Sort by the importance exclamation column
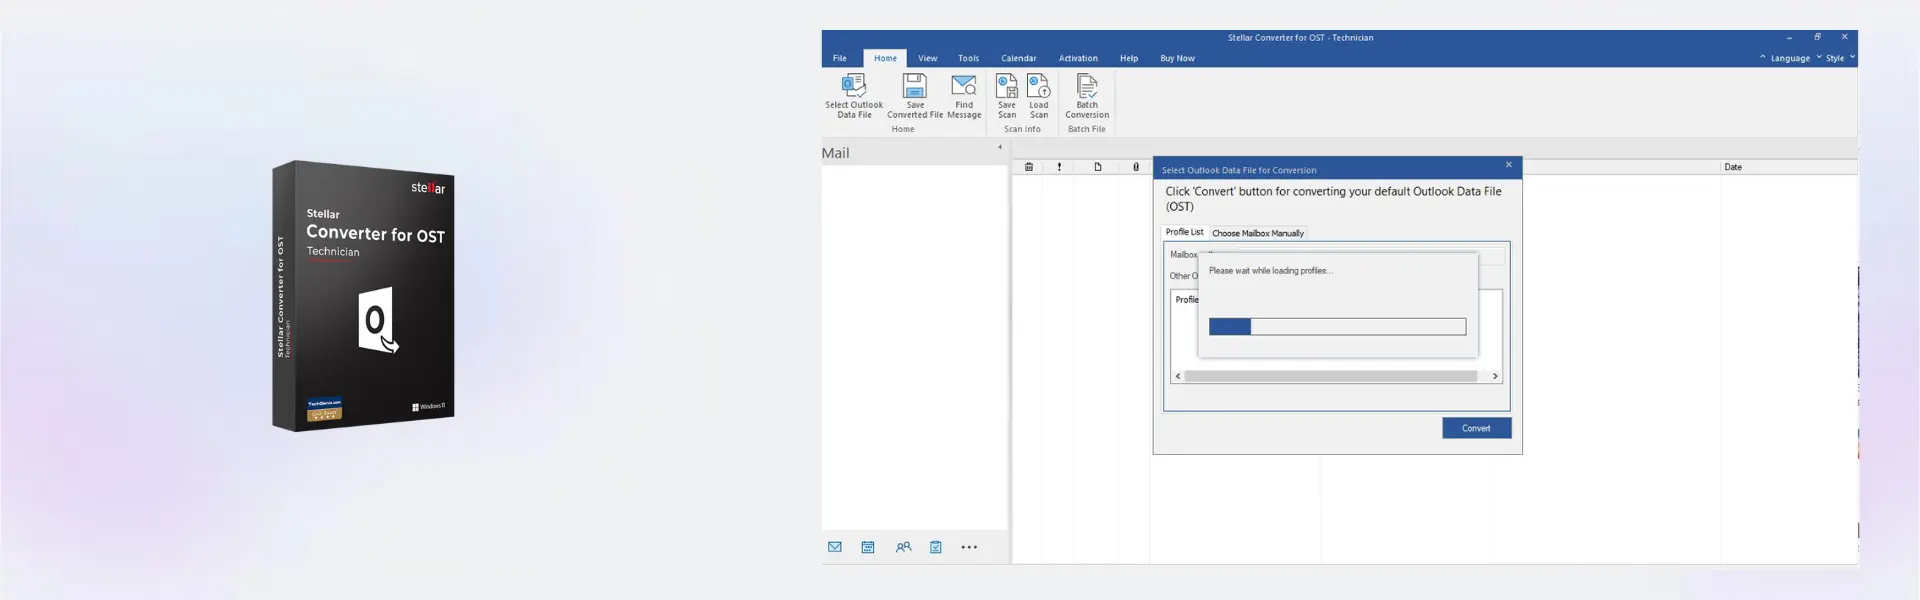The height and width of the screenshot is (600, 1920). point(1059,167)
